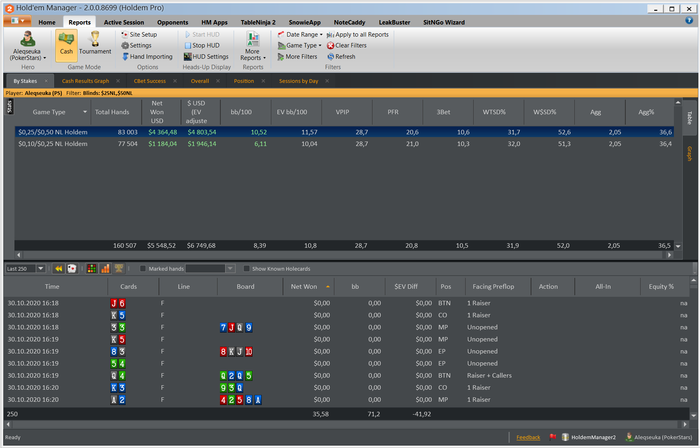This screenshot has width=700, height=448.
Task: Click Clear Filters
Action: pos(347,46)
